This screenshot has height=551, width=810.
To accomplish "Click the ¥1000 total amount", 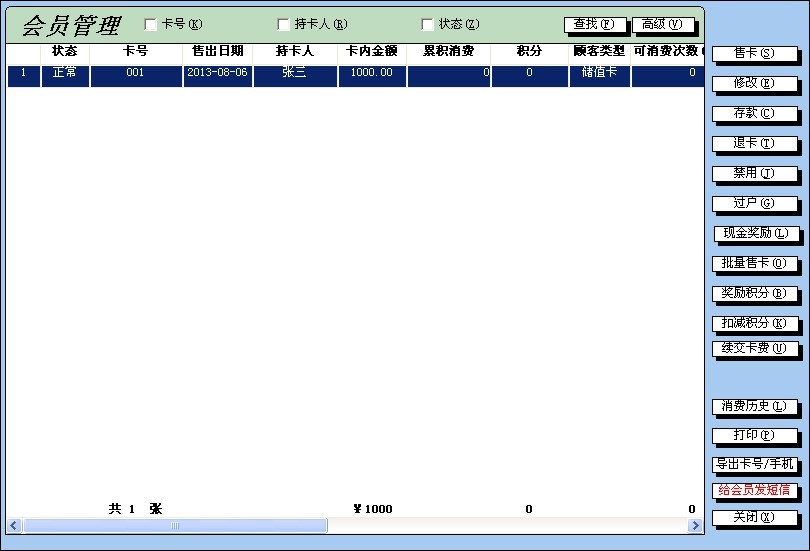I will 373,509.
